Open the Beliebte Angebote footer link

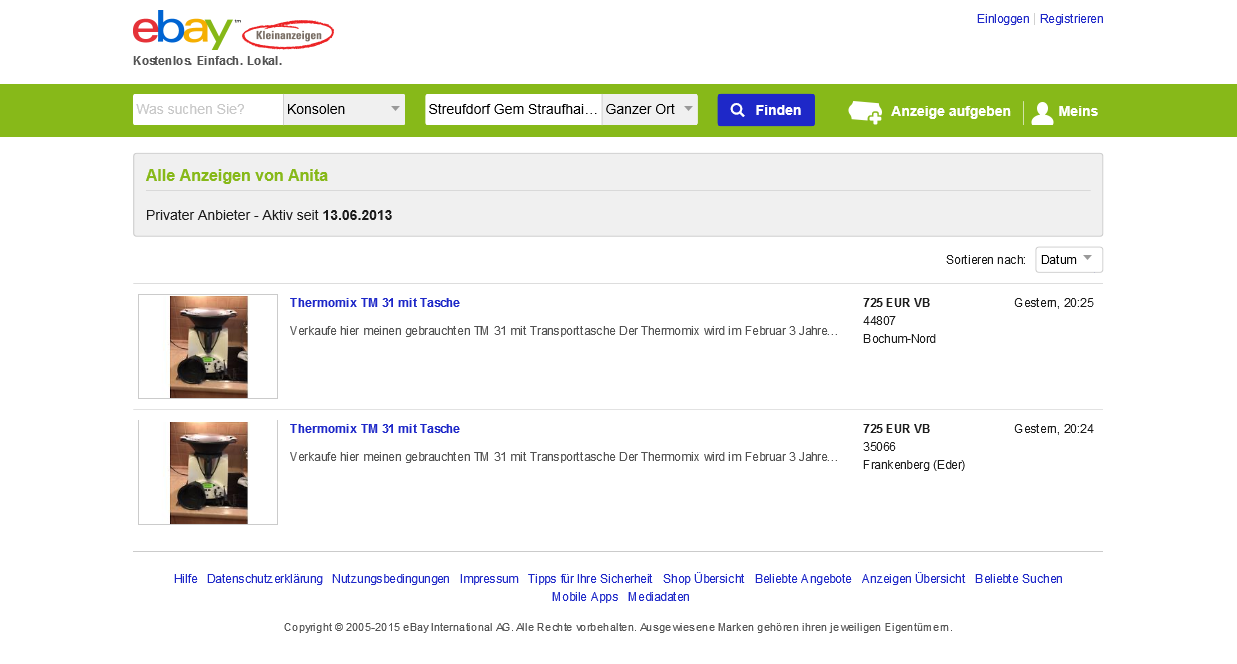(x=803, y=579)
